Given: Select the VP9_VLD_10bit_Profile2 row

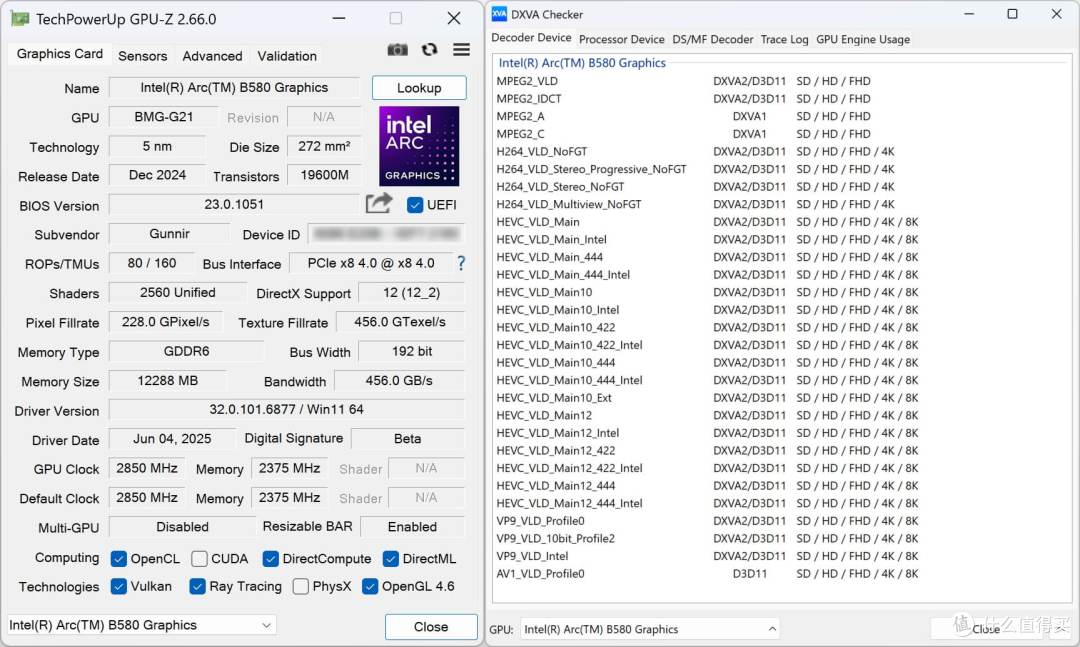Looking at the screenshot, I should (707, 538).
